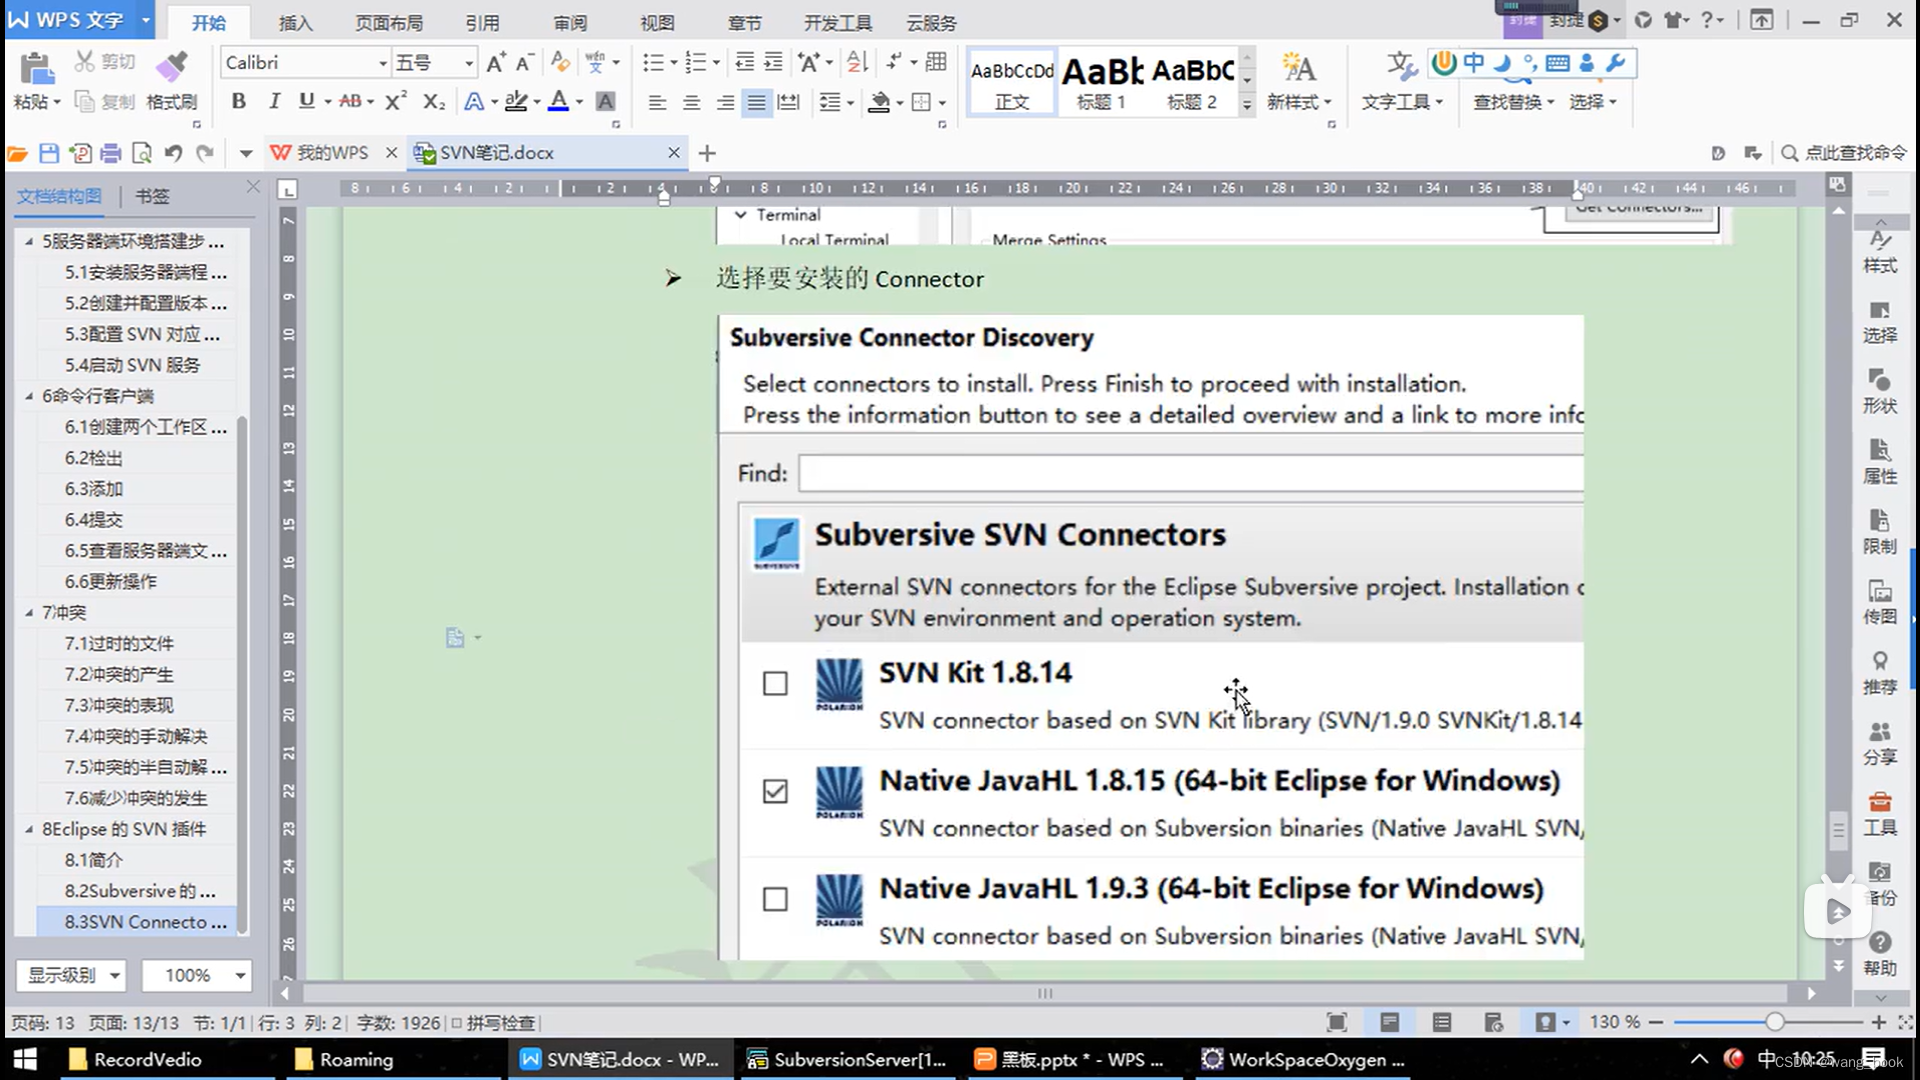Decrease font size with A- icon
1920x1080 pixels.
point(524,63)
